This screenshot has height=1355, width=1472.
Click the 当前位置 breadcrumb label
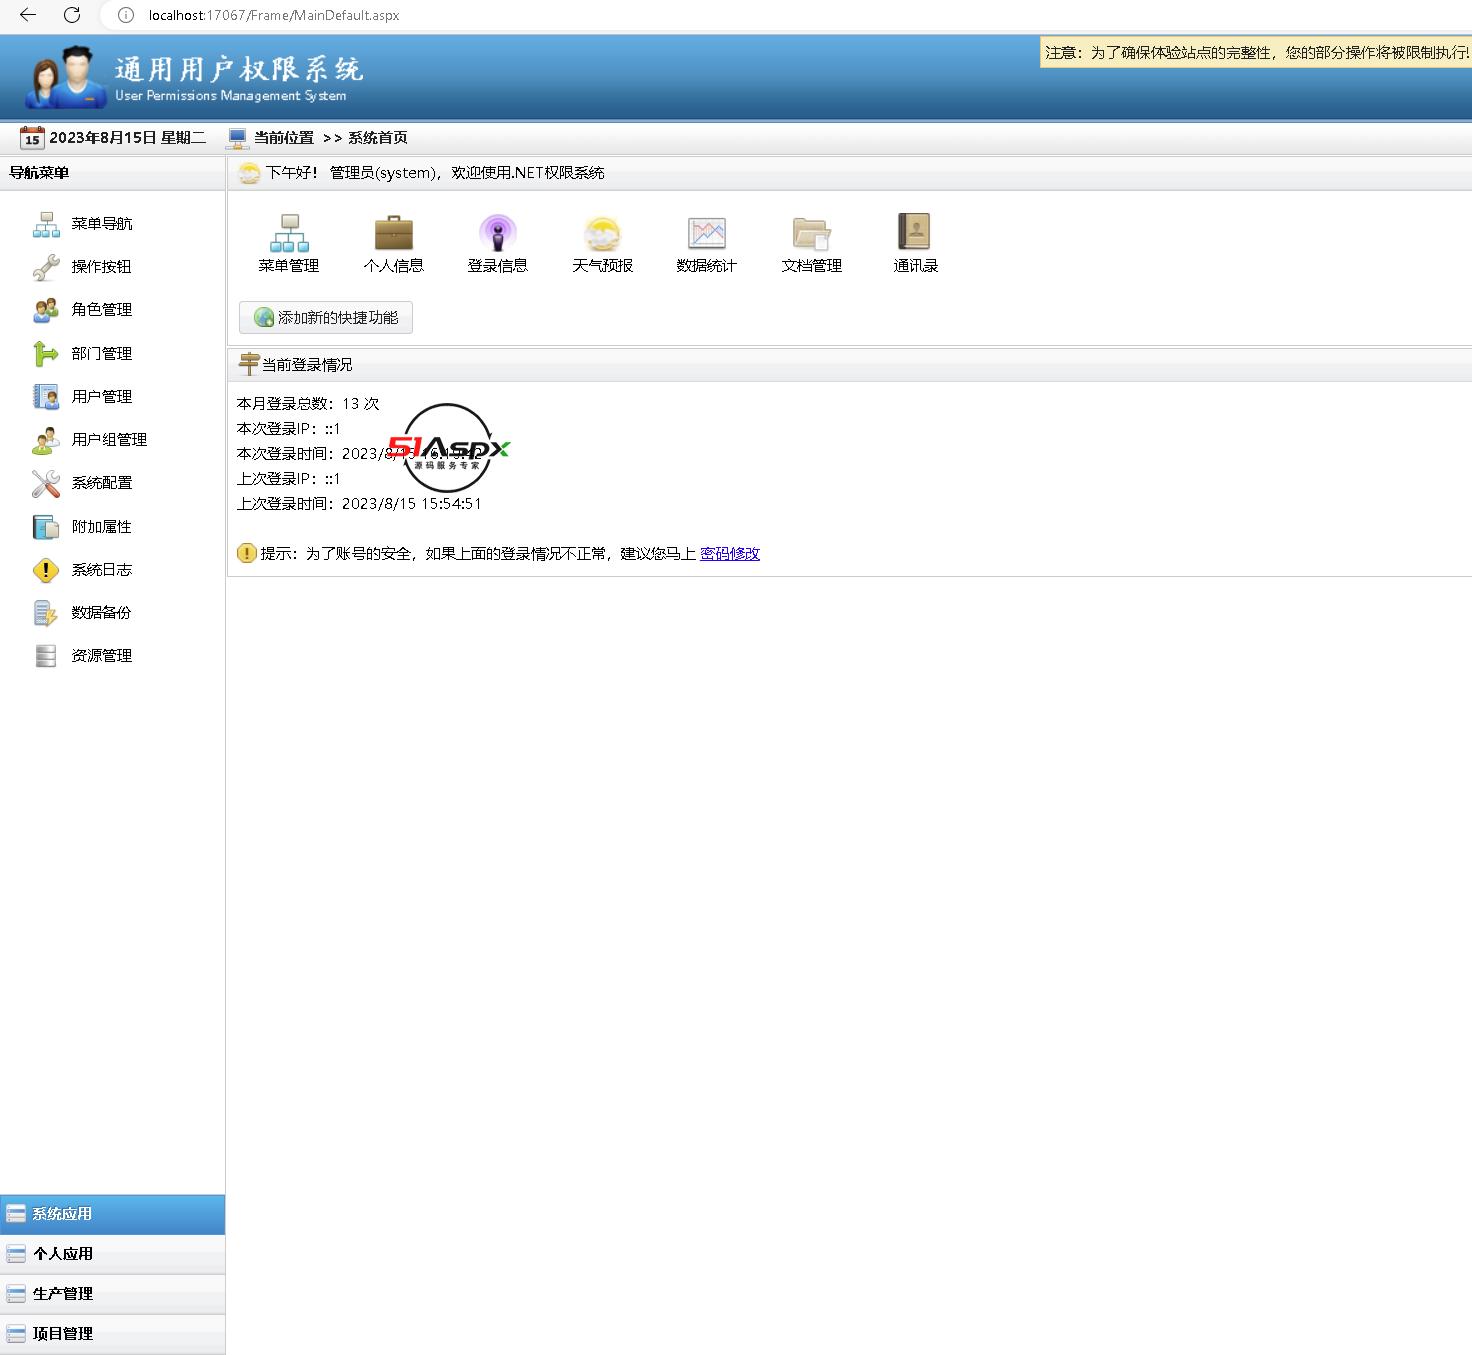(284, 138)
